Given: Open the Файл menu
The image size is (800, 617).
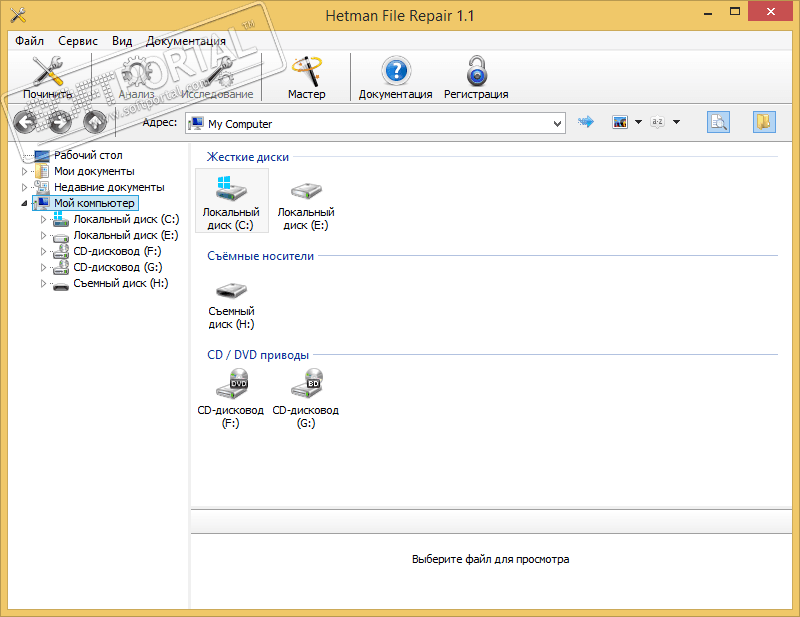Looking at the screenshot, I should (x=30, y=41).
